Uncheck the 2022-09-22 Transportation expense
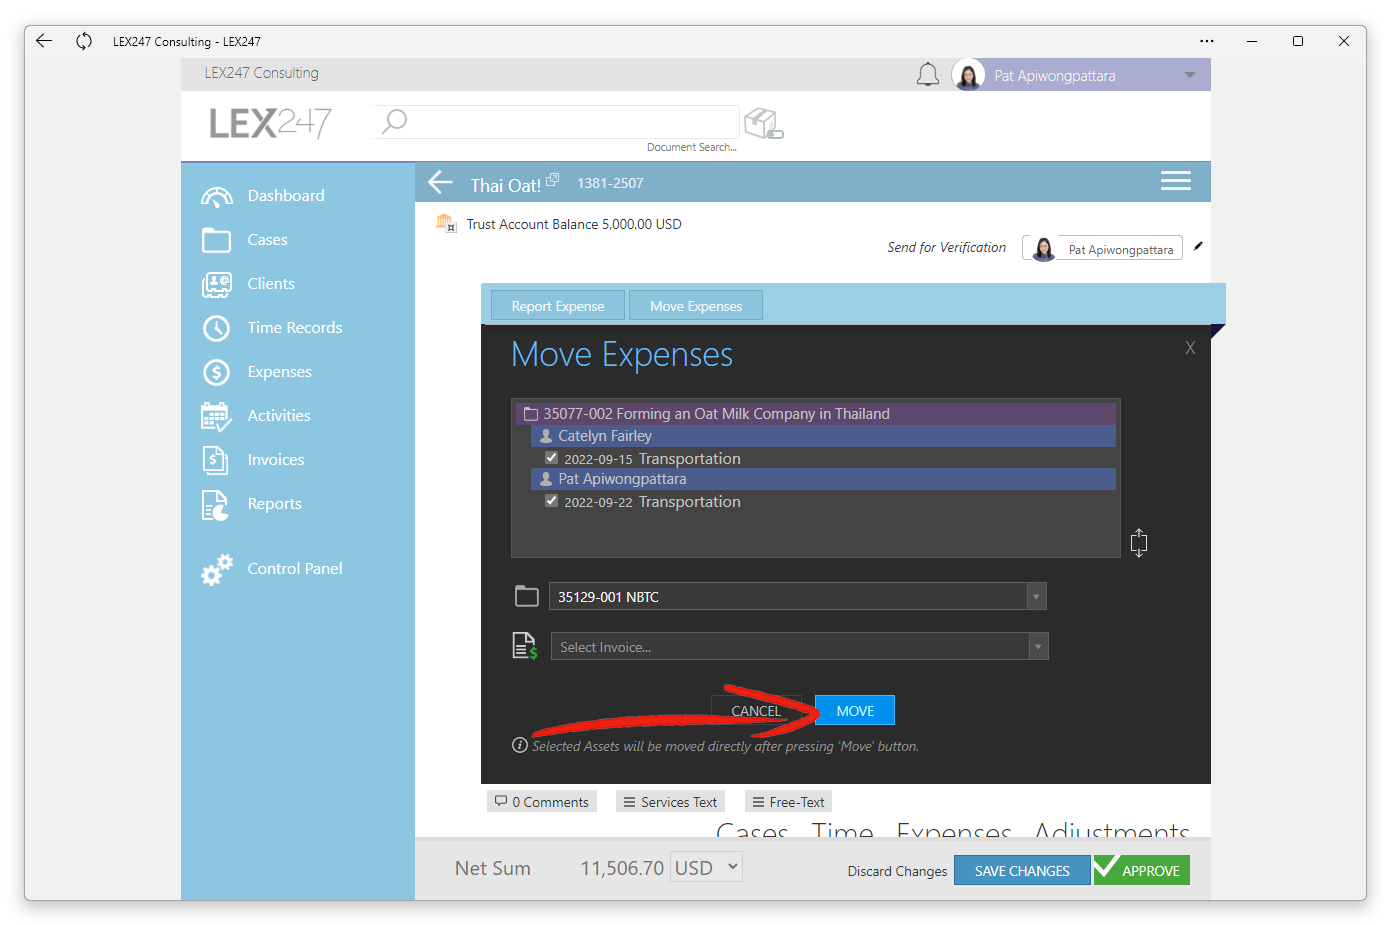The width and height of the screenshot is (1390, 925). (x=551, y=501)
